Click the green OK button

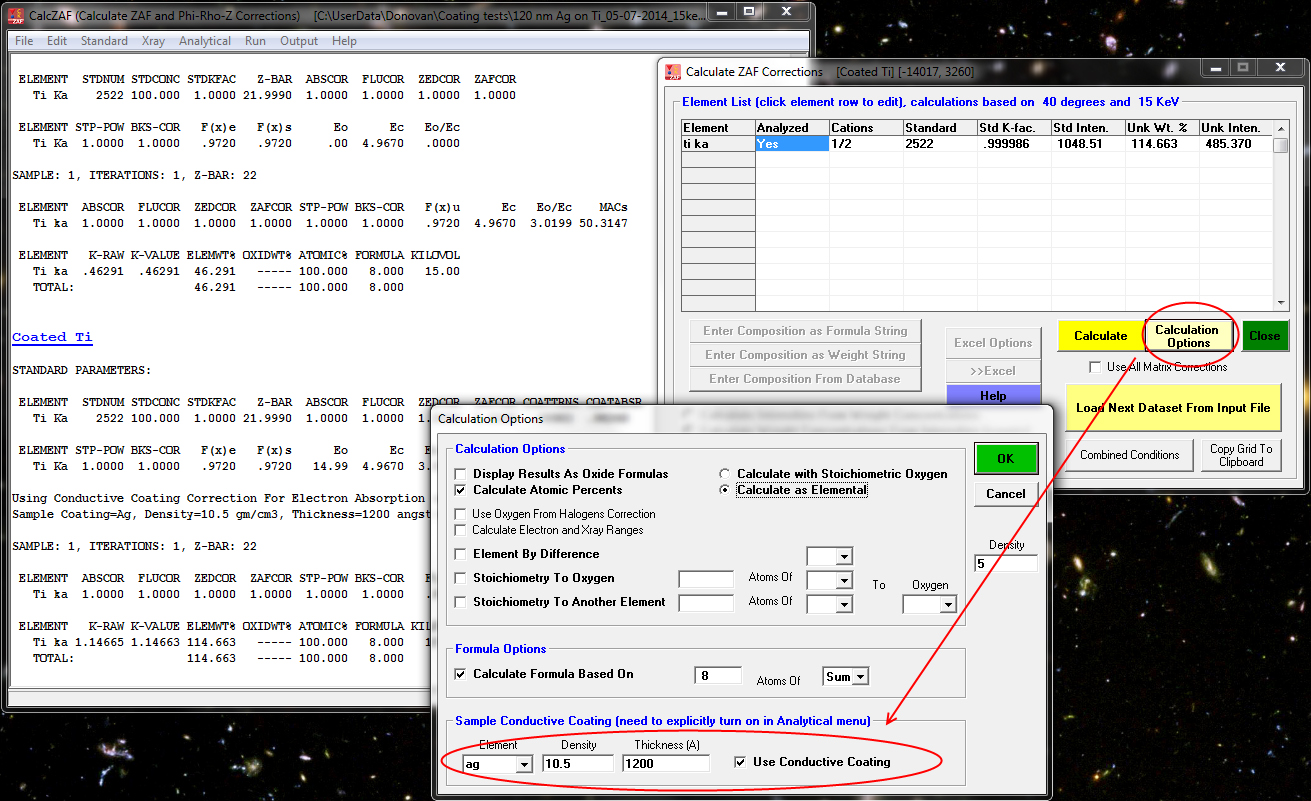[x=1005, y=459]
